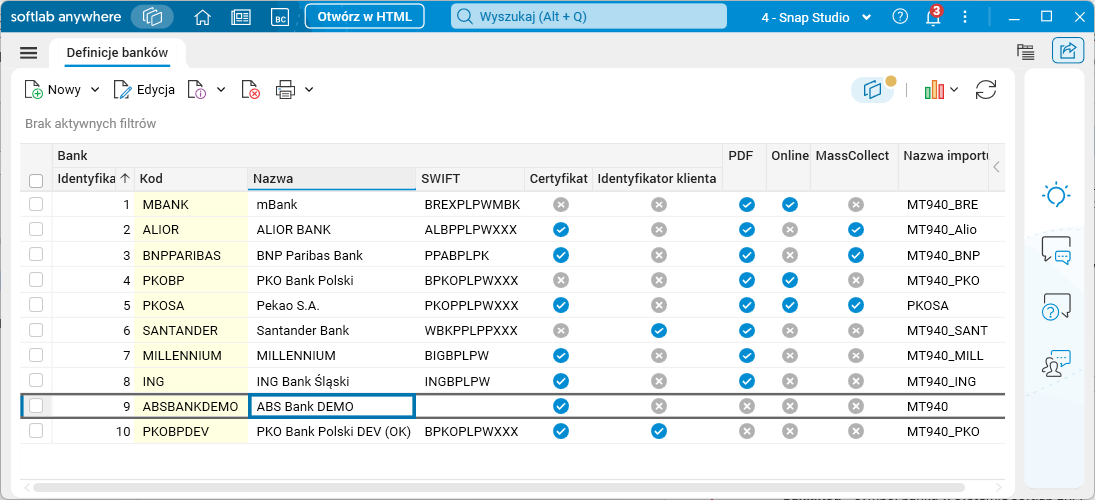Click the home icon in title bar

203,17
